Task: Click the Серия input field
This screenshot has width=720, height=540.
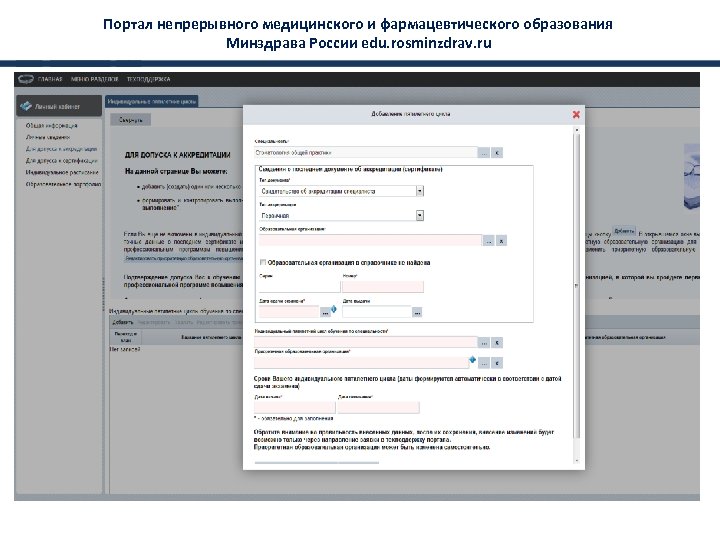Action: tap(299, 287)
